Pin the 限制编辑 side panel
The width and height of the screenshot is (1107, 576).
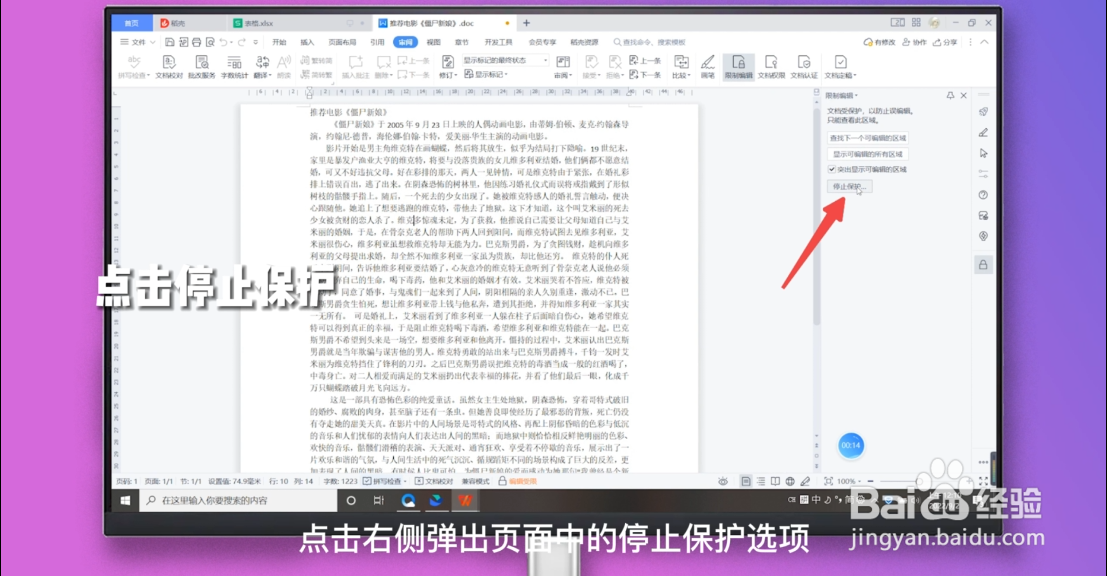point(950,95)
